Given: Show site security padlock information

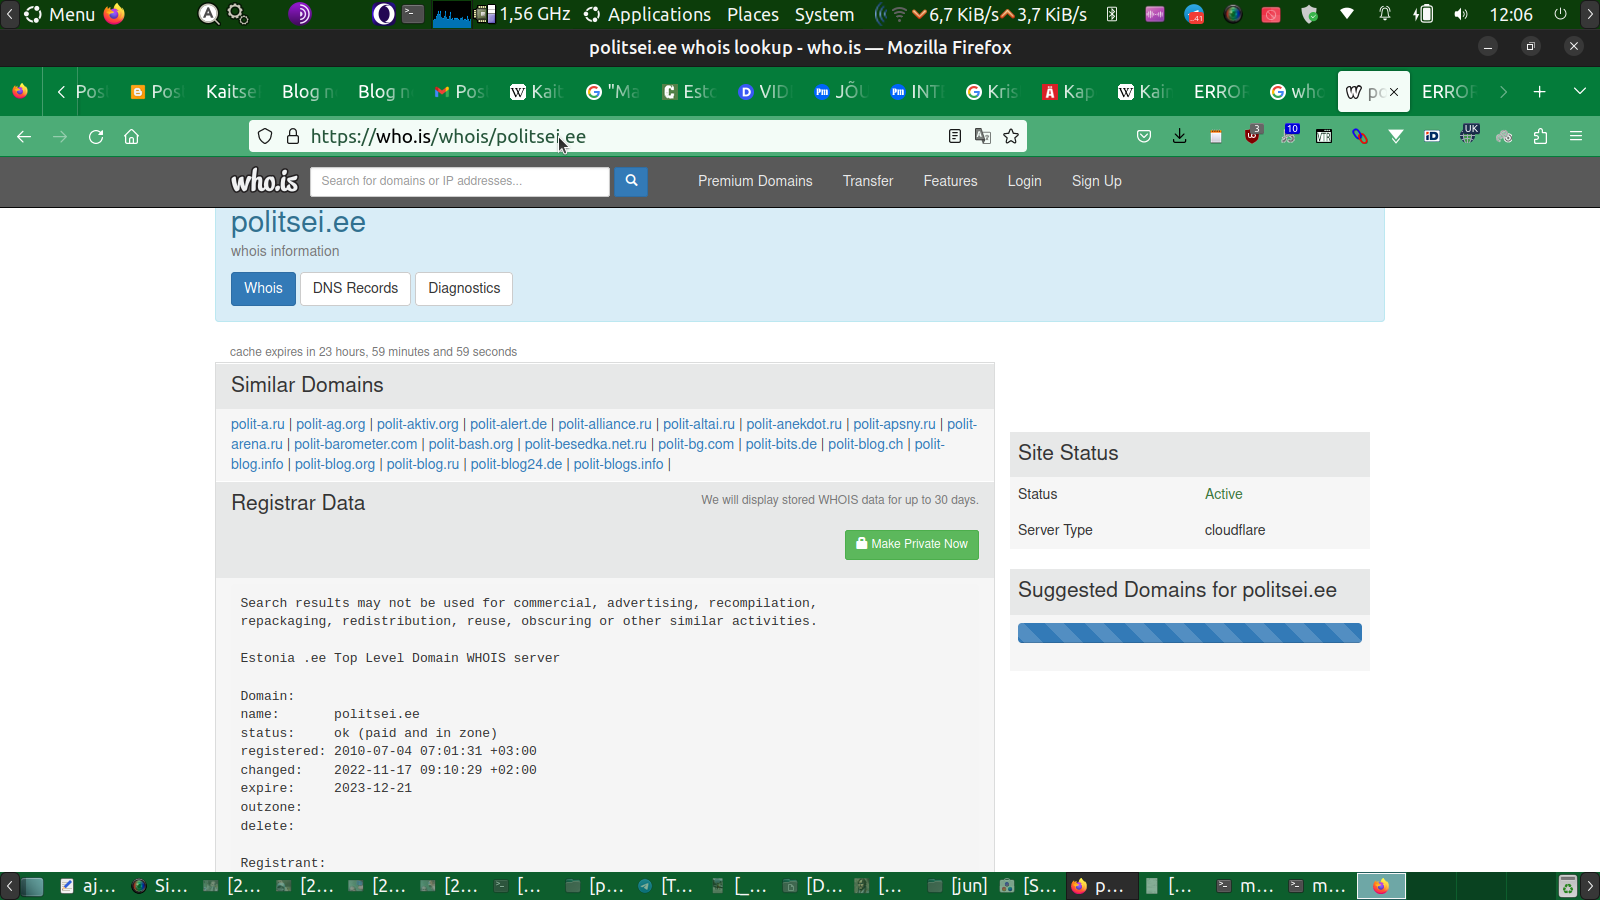Looking at the screenshot, I should [293, 136].
